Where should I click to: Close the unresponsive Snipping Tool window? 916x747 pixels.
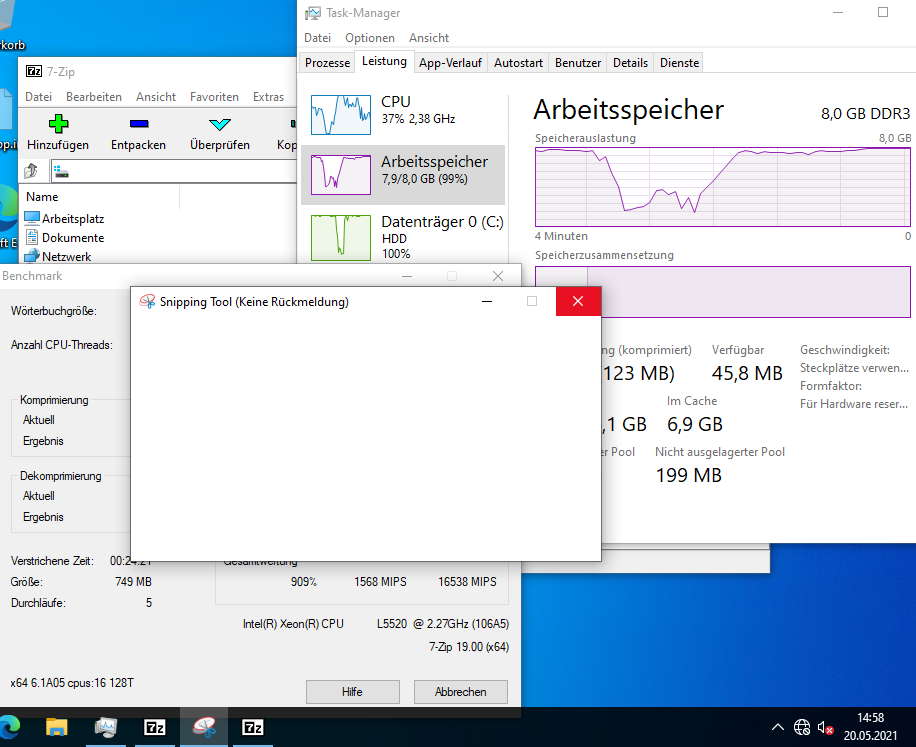pos(578,301)
